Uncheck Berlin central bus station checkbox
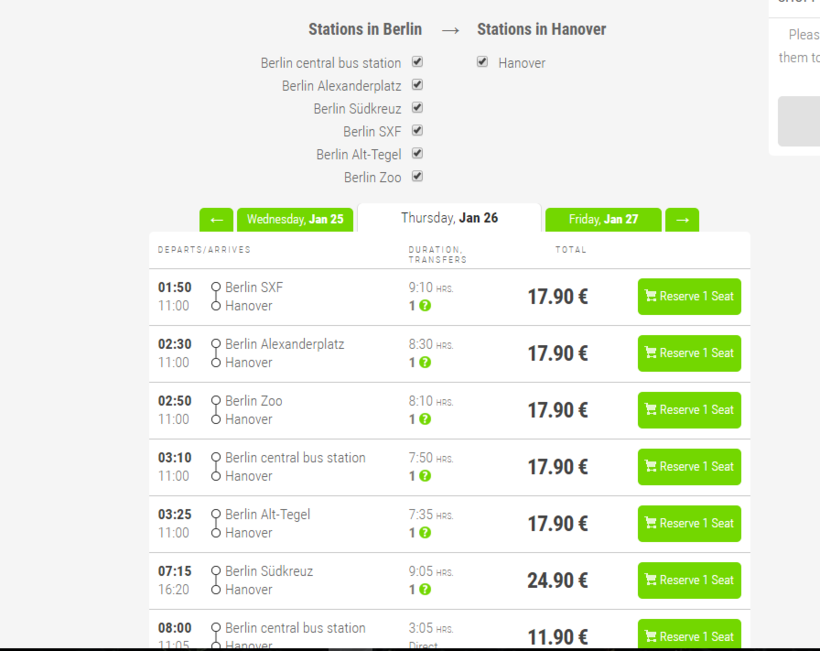Screen dimensions: 820x651 (x=417, y=62)
